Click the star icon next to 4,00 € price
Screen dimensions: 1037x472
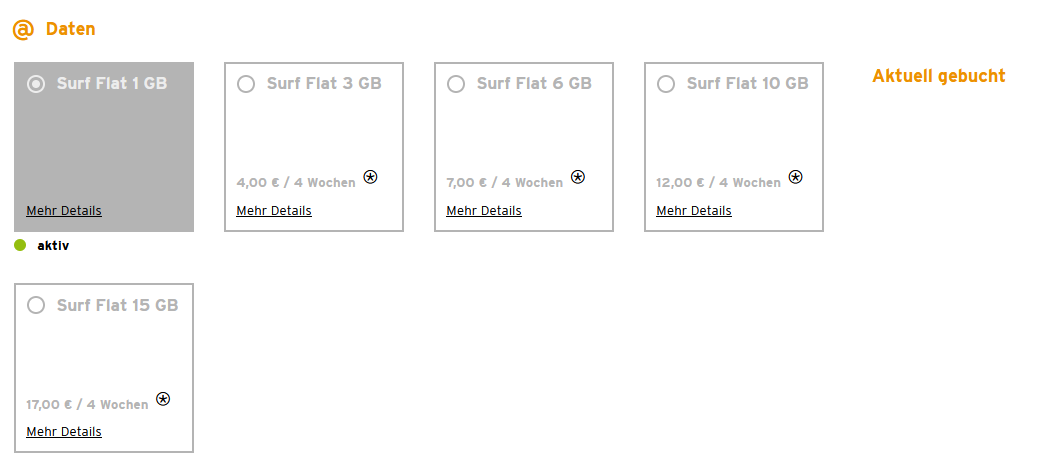(370, 177)
